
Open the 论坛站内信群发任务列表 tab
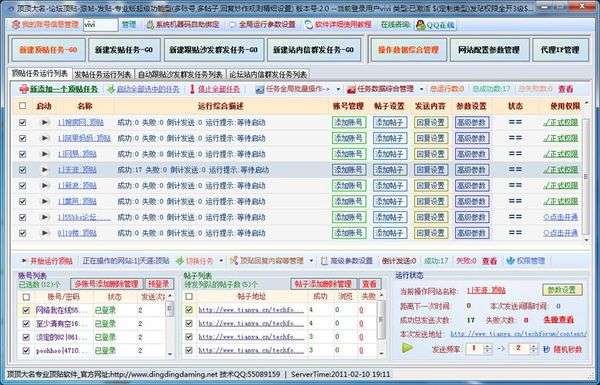click(268, 74)
